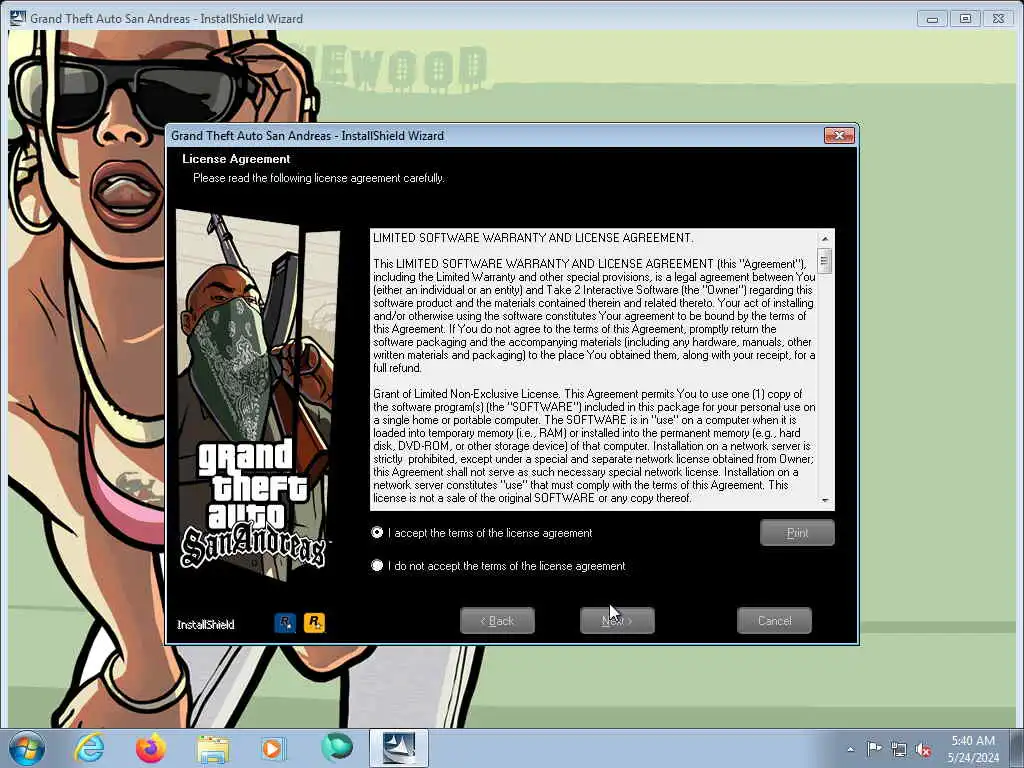1024x768 pixels.
Task: Click the license text scroll-down arrow
Action: [x=825, y=501]
